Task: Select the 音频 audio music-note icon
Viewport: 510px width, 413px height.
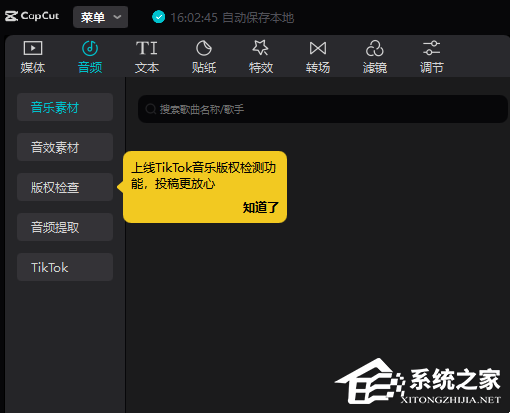Action: [x=90, y=48]
